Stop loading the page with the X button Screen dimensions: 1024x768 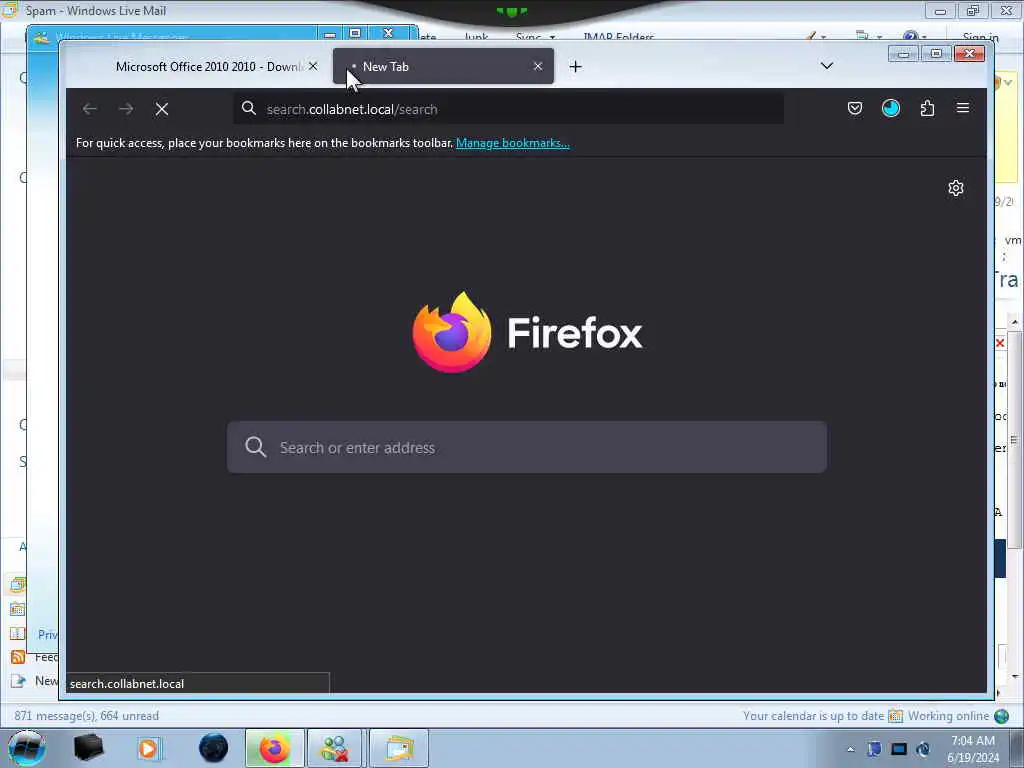162,109
